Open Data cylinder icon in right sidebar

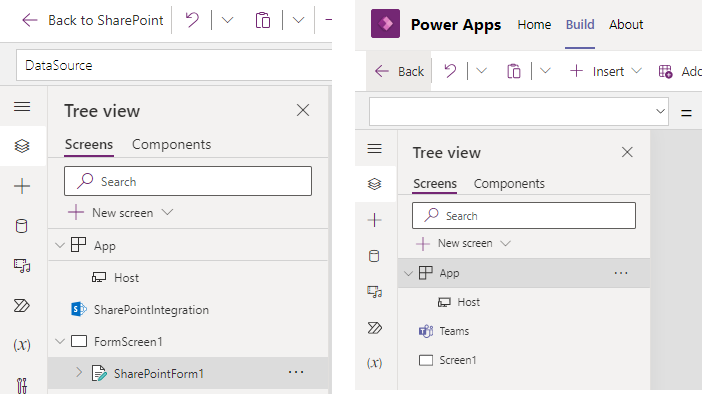click(374, 256)
